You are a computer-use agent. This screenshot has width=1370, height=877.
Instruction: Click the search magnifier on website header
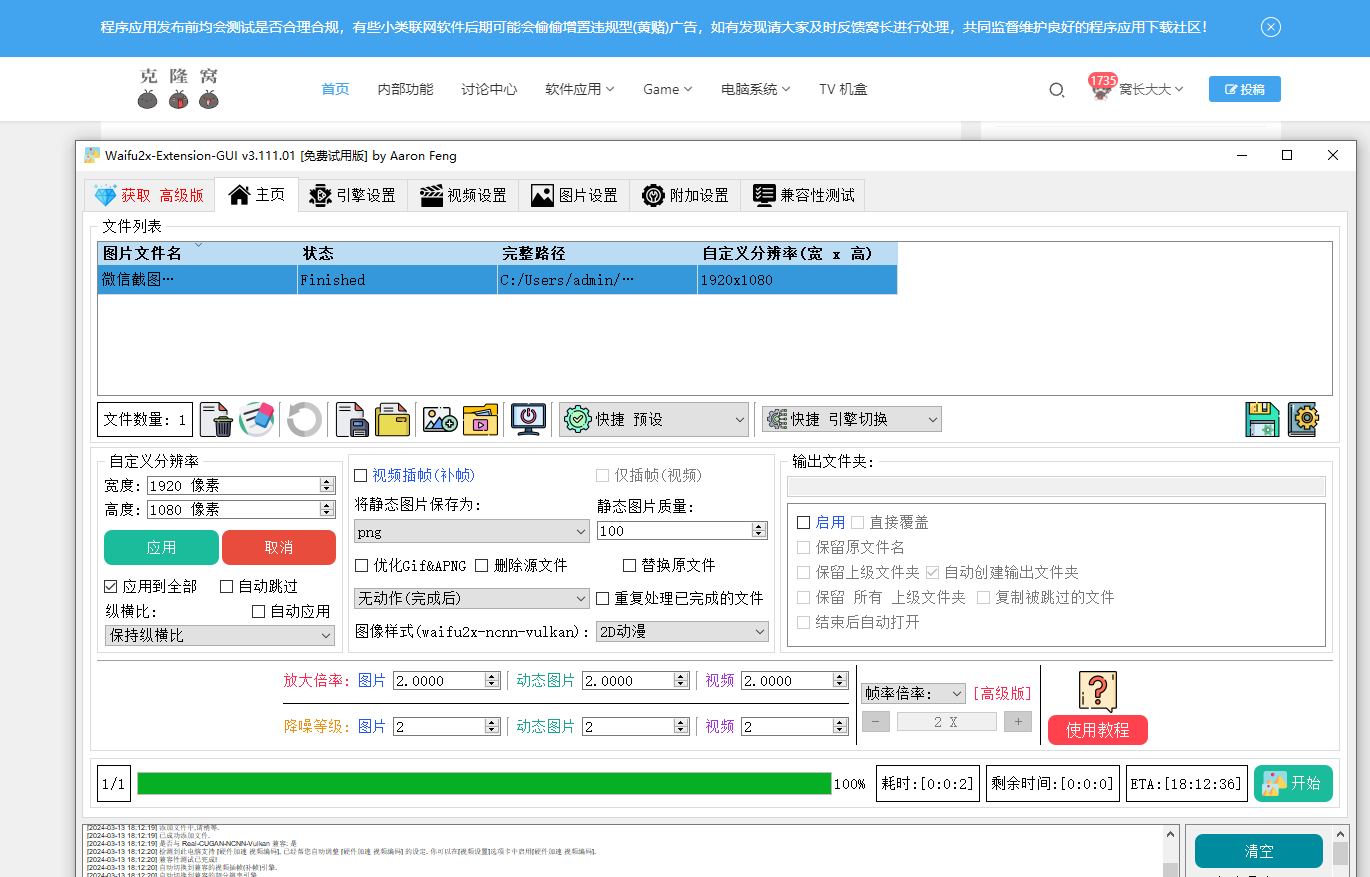[1057, 90]
